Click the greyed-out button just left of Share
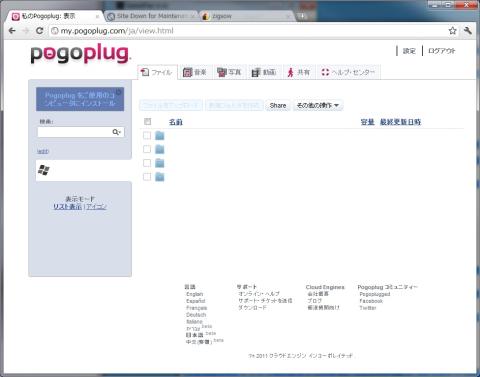This screenshot has width=480, height=377. 234,105
